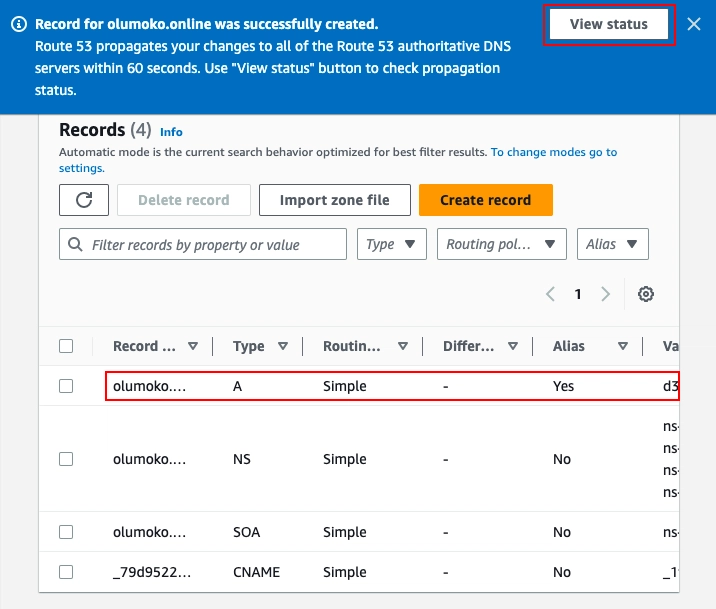Sort by Record name column arrow
The image size is (716, 609).
point(193,346)
